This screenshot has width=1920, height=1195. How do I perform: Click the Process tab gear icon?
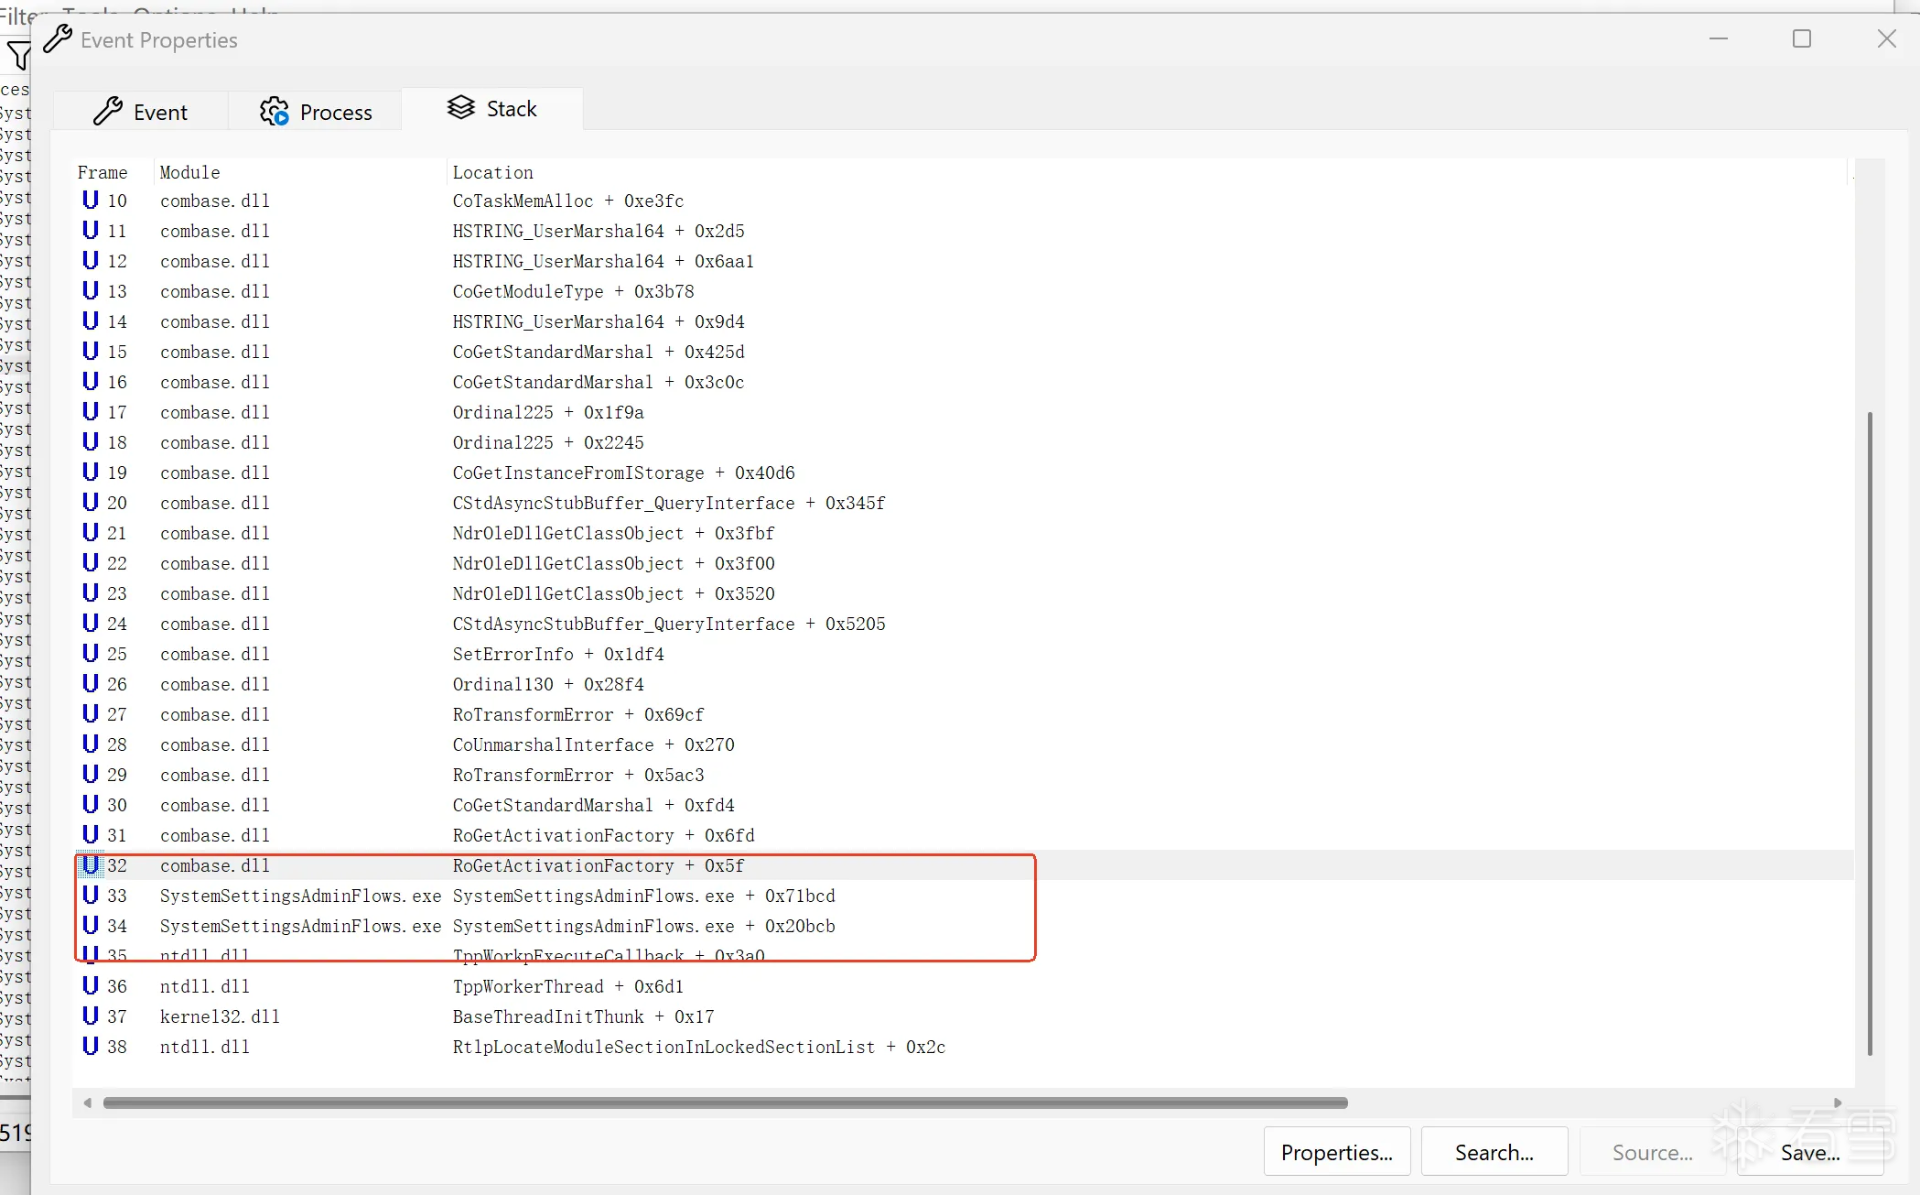point(273,111)
